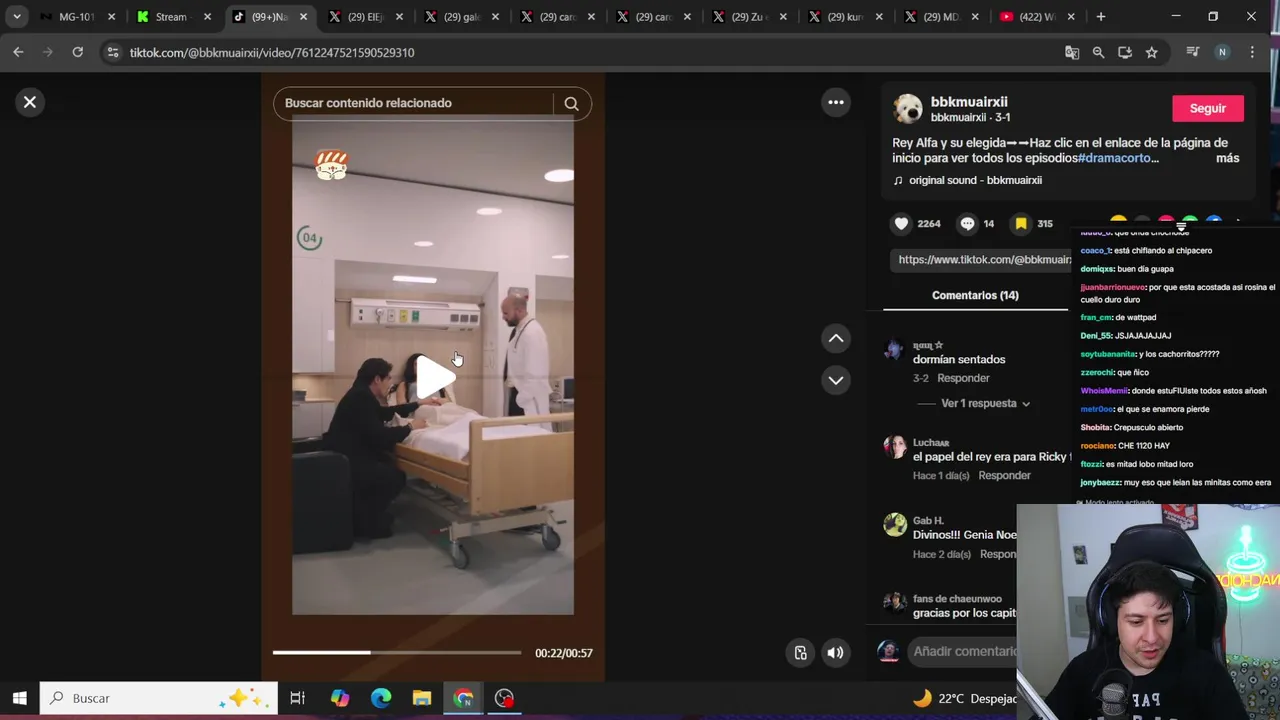This screenshot has height=720, width=1280.
Task: Switch to the Stream browser tab
Action: (x=170, y=17)
